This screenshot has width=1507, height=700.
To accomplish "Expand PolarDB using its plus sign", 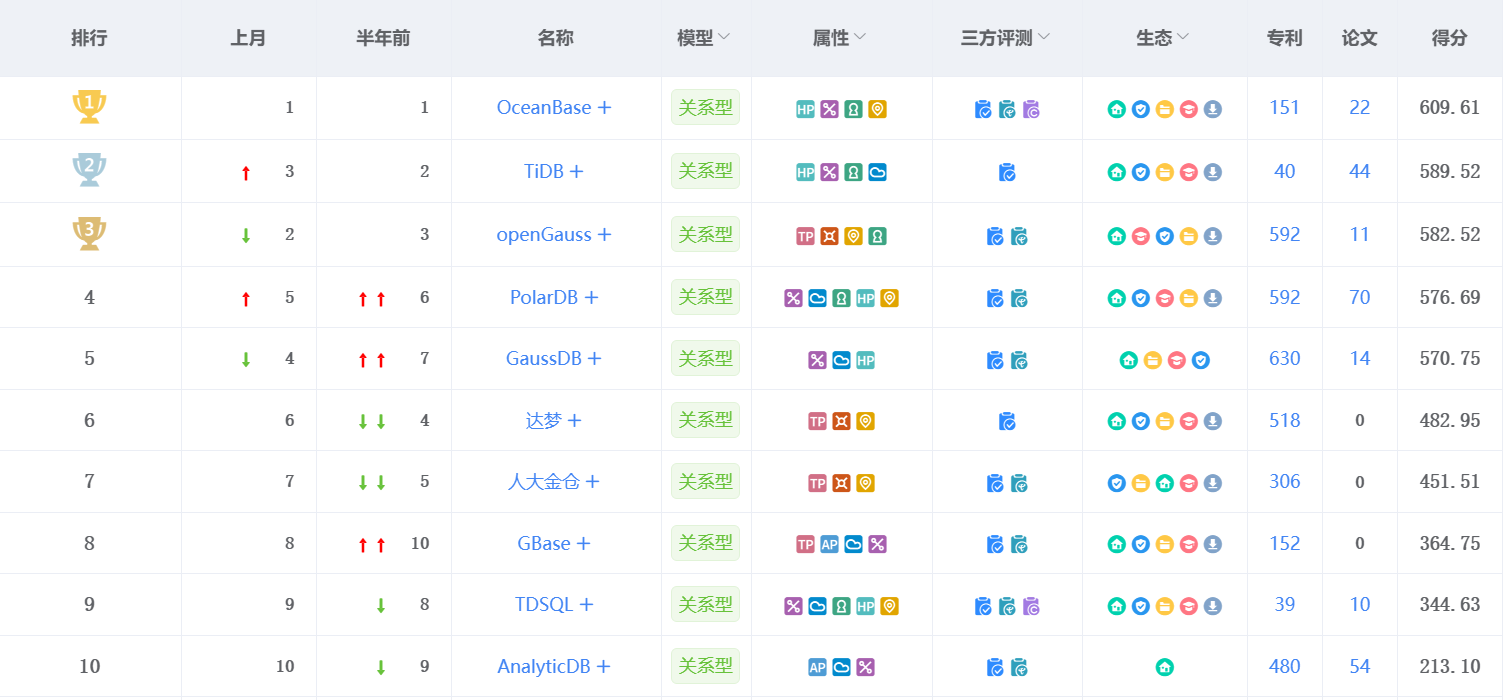I will point(591,297).
